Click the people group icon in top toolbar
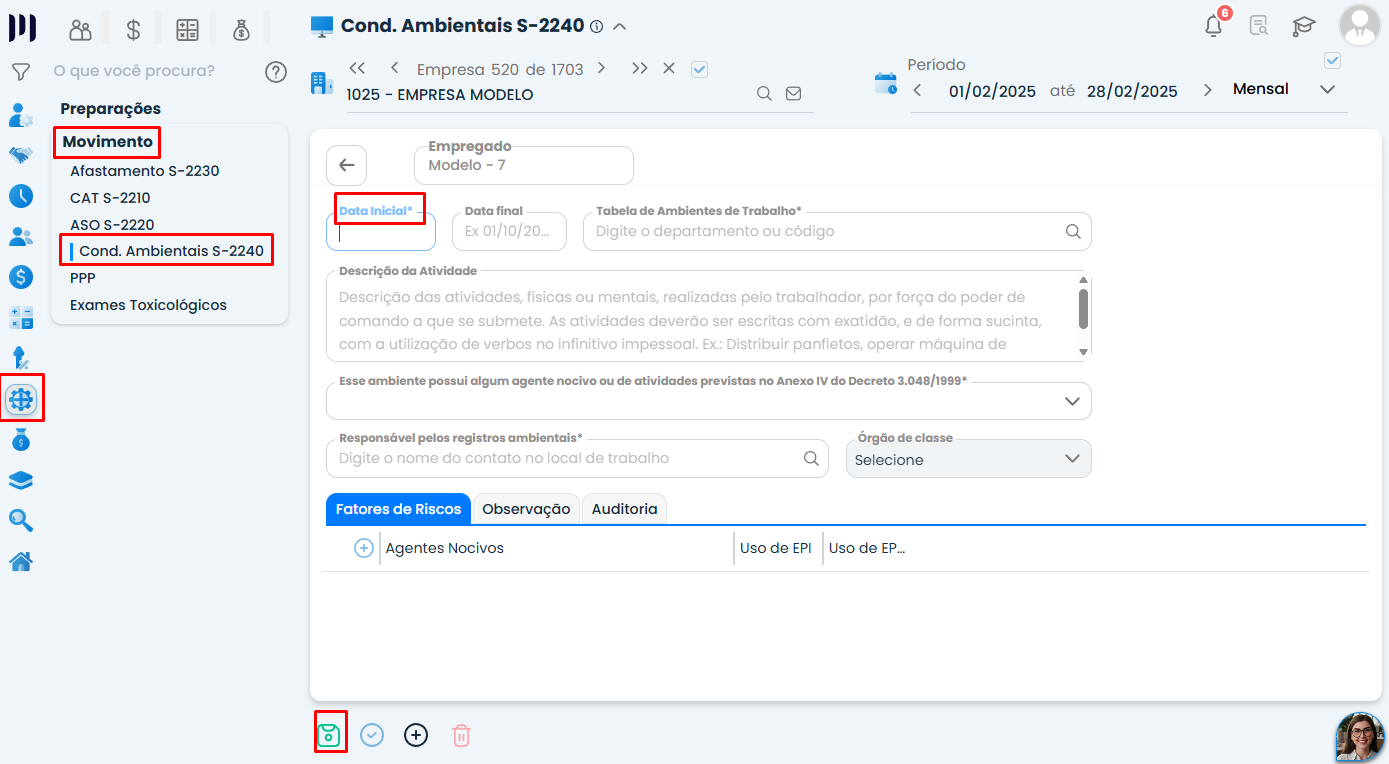This screenshot has width=1389, height=764. pyautogui.click(x=80, y=30)
